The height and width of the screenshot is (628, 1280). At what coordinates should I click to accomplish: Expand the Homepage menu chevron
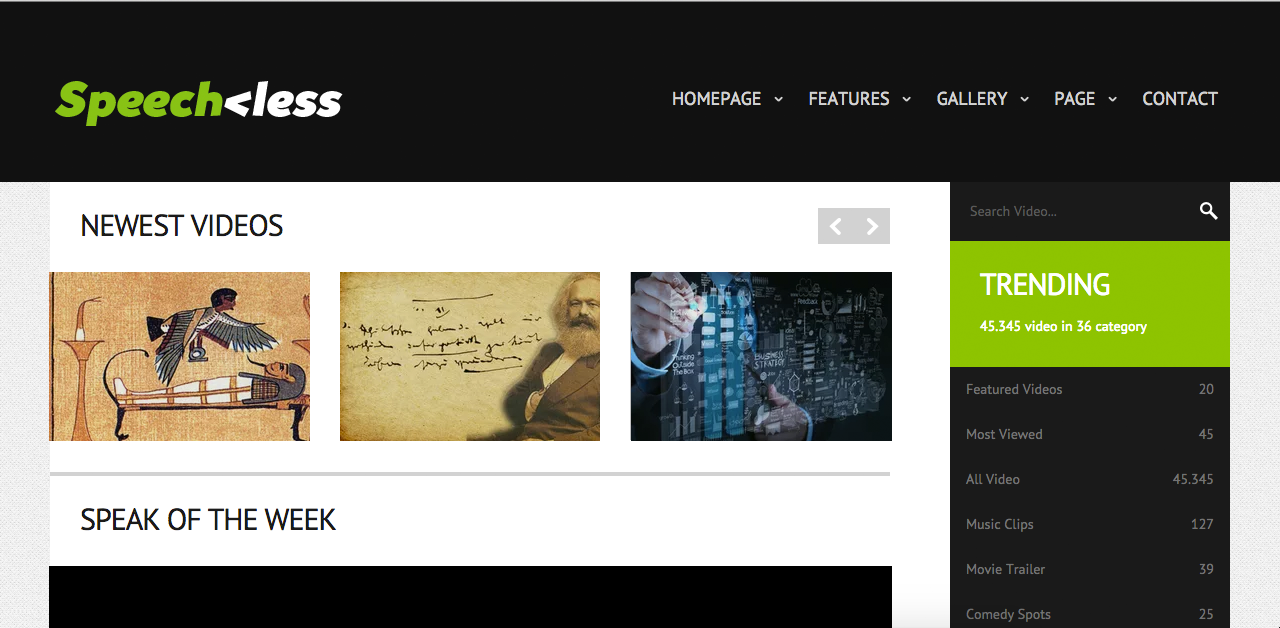(x=778, y=99)
